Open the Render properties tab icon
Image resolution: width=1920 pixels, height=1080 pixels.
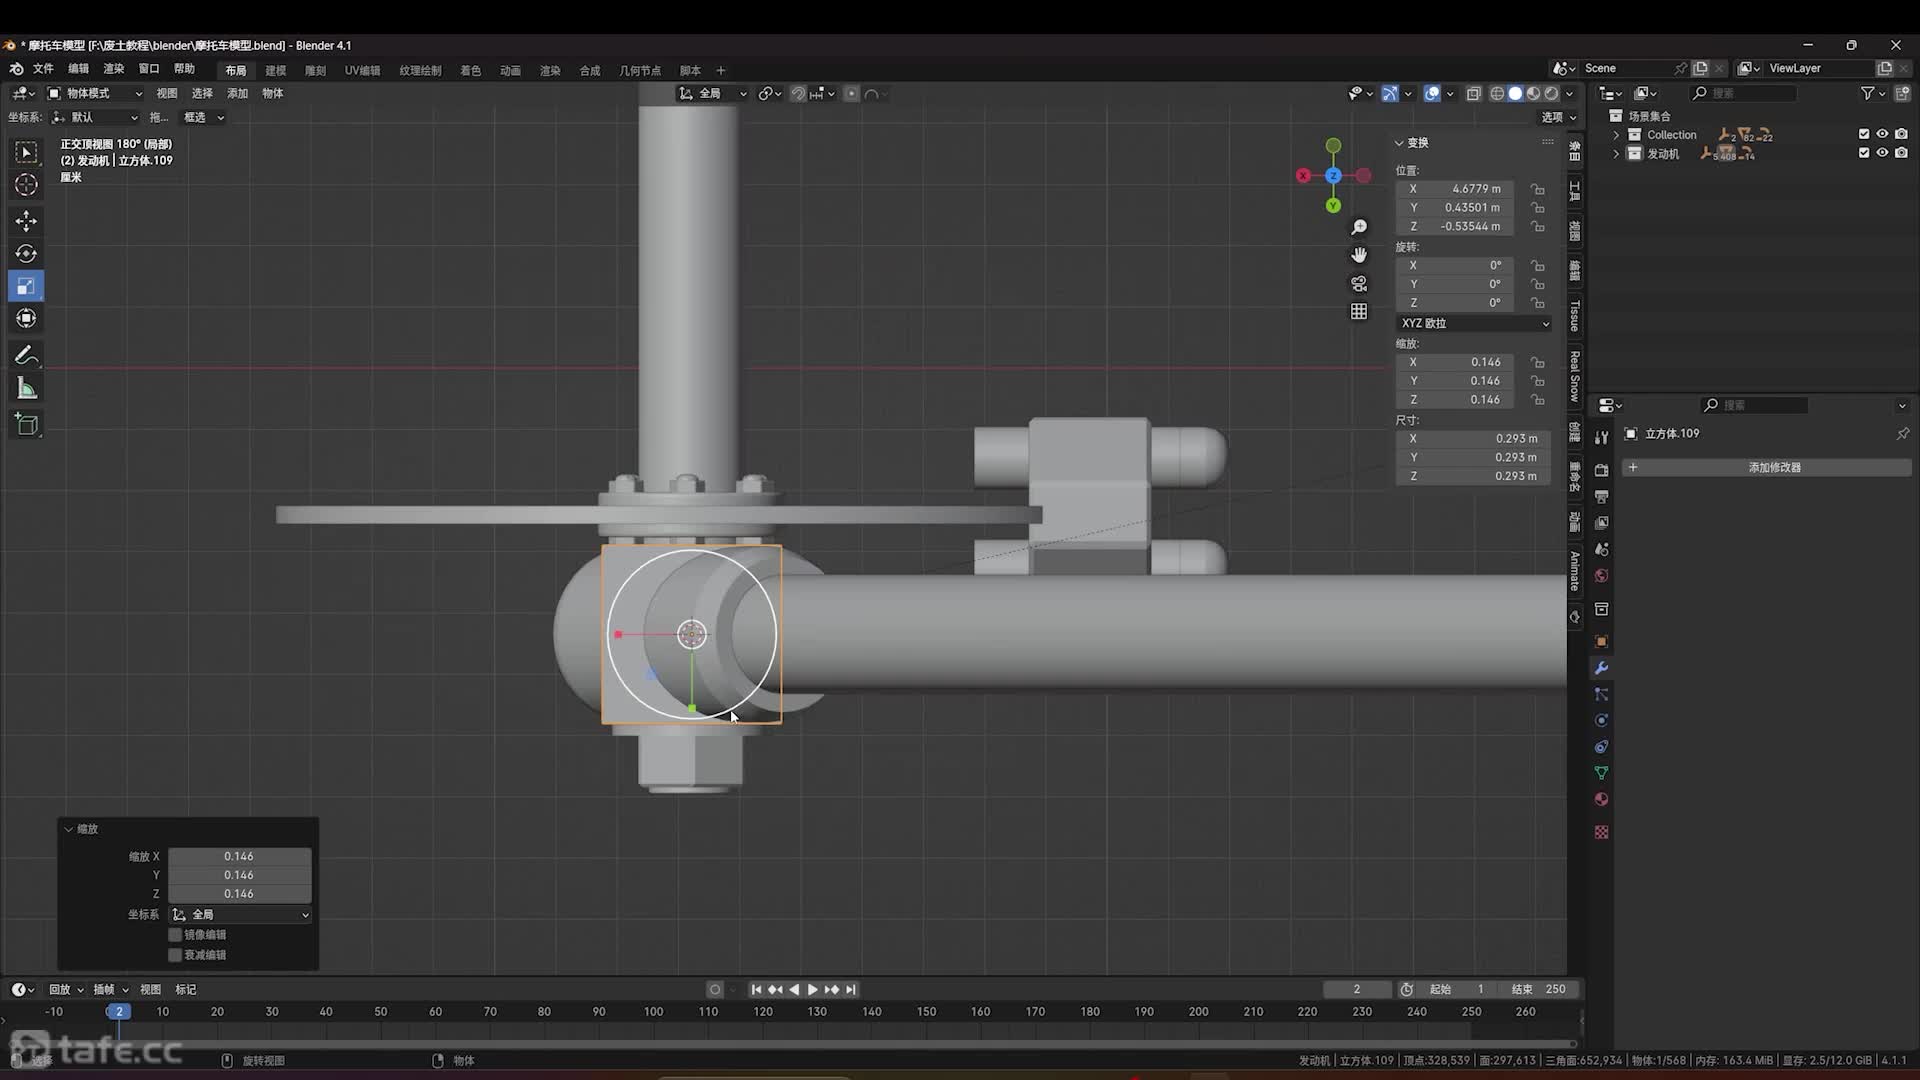1601,470
